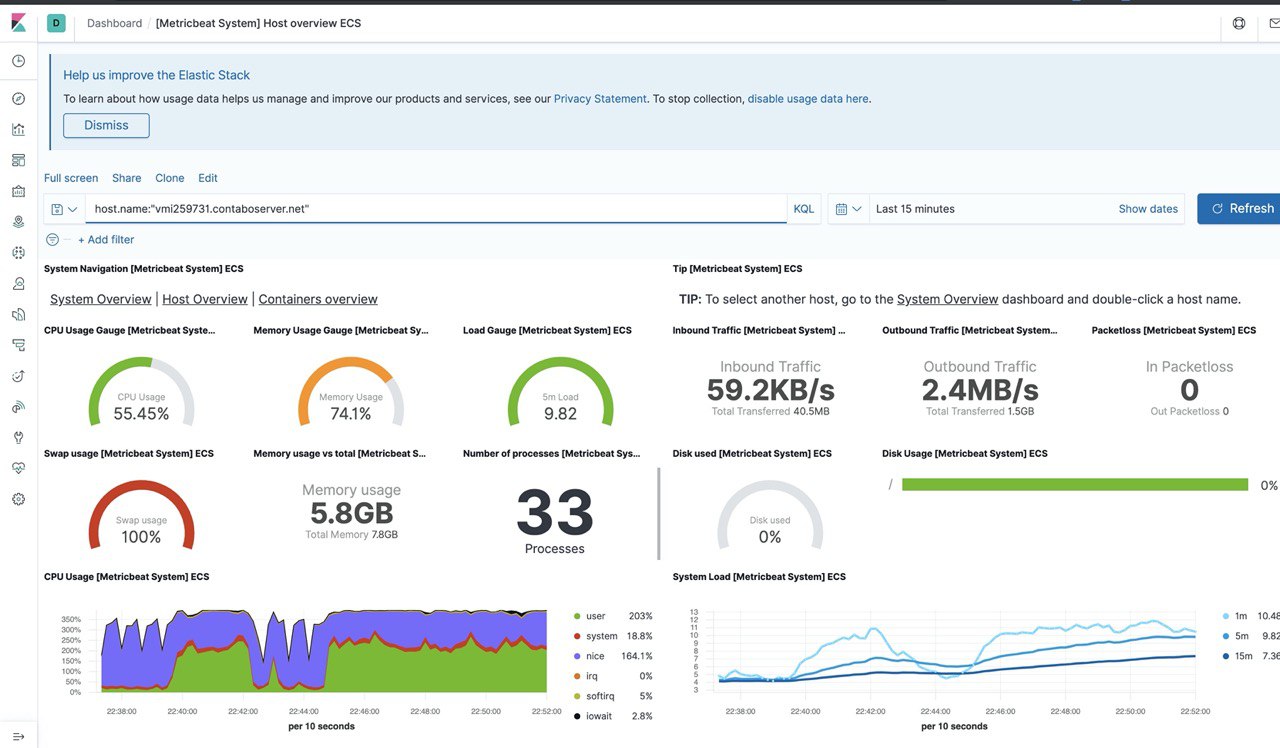Go to Metrics app in sidebar
This screenshot has height=748, width=1280.
click(x=18, y=284)
